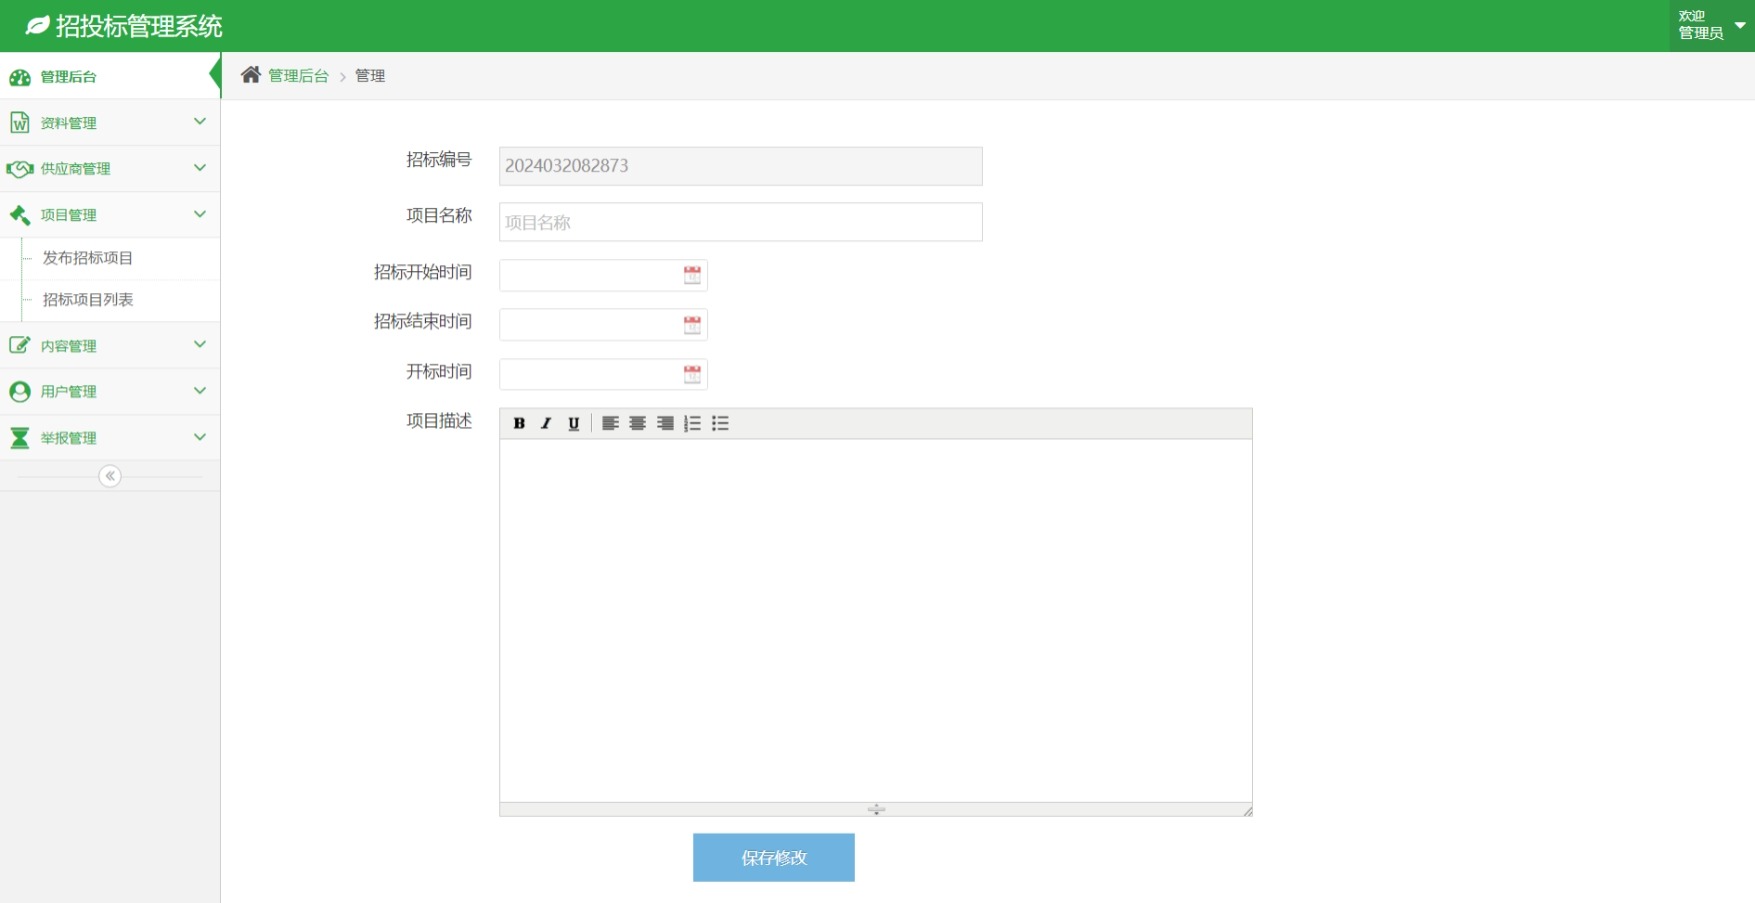Screen dimensions: 1755x903
Task: Expand the 资料管理 menu chevron
Action: click(200, 121)
